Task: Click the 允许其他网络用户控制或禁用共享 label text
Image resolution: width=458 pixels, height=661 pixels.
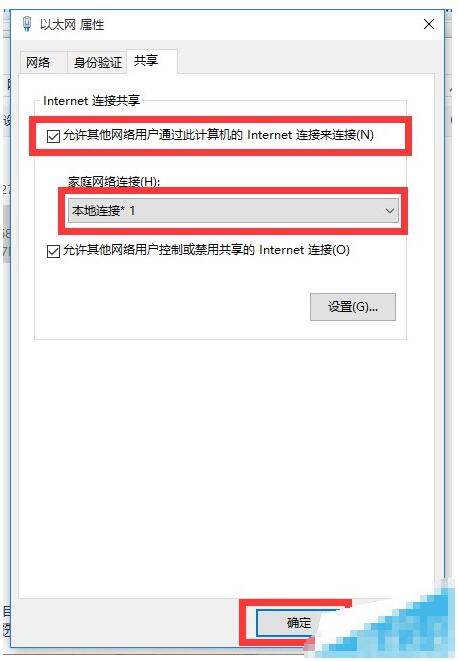Action: coord(159,250)
